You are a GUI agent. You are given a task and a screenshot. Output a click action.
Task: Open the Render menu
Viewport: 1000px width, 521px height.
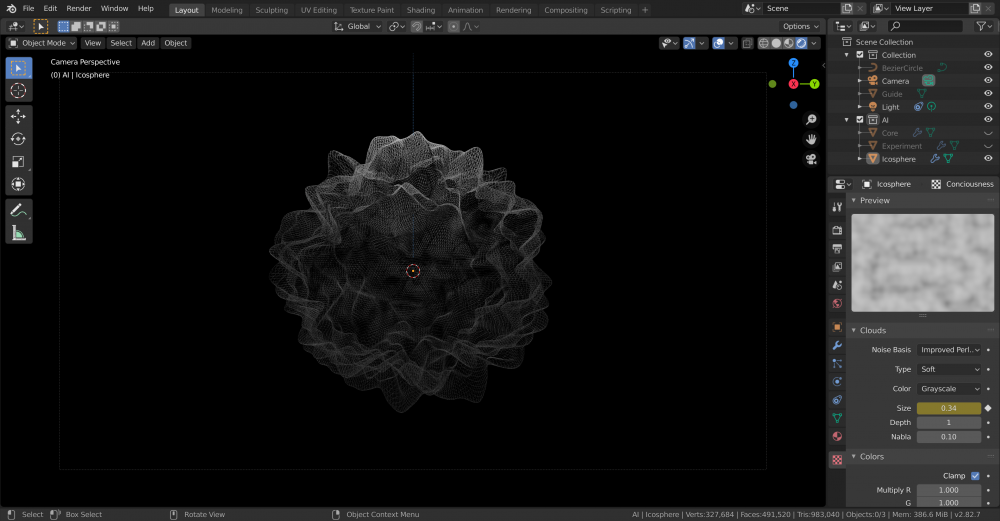point(79,8)
